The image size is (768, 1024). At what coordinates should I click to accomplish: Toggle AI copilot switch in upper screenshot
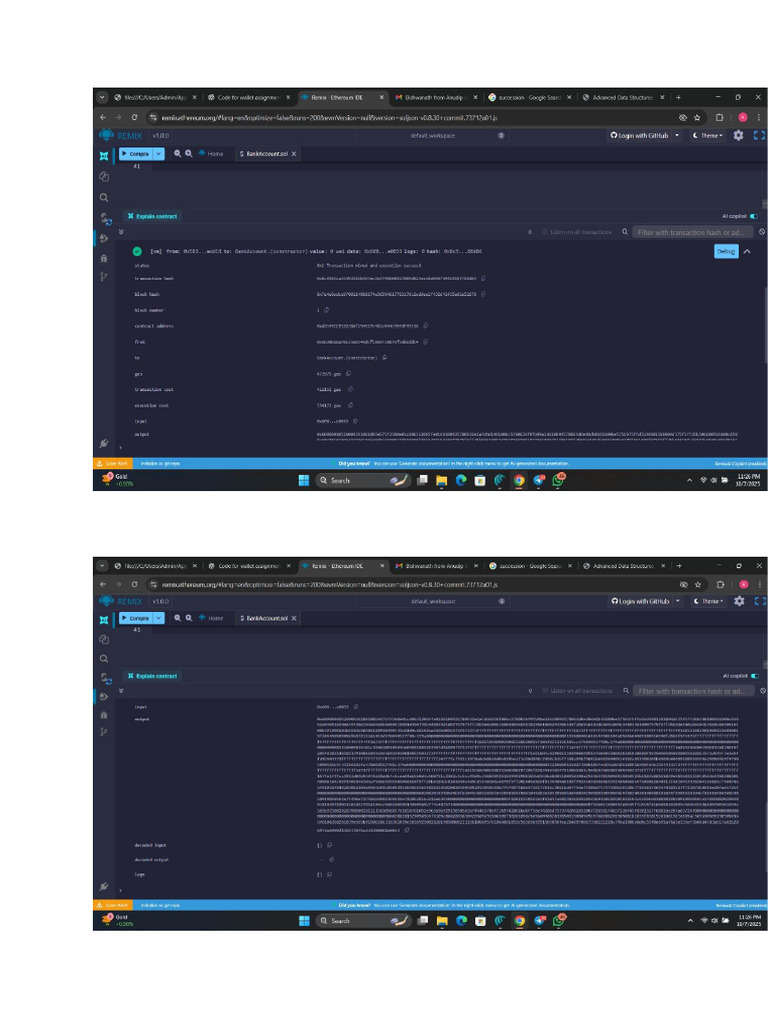pos(754,216)
